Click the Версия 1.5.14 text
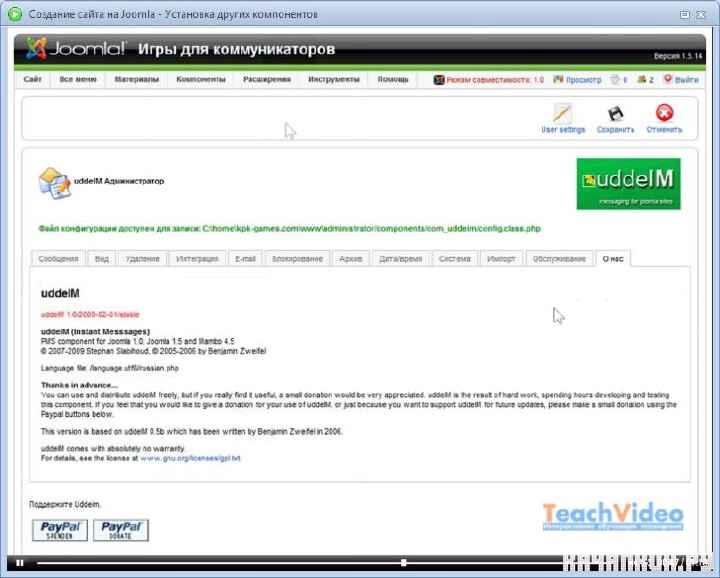The image size is (720, 578). pos(678,56)
